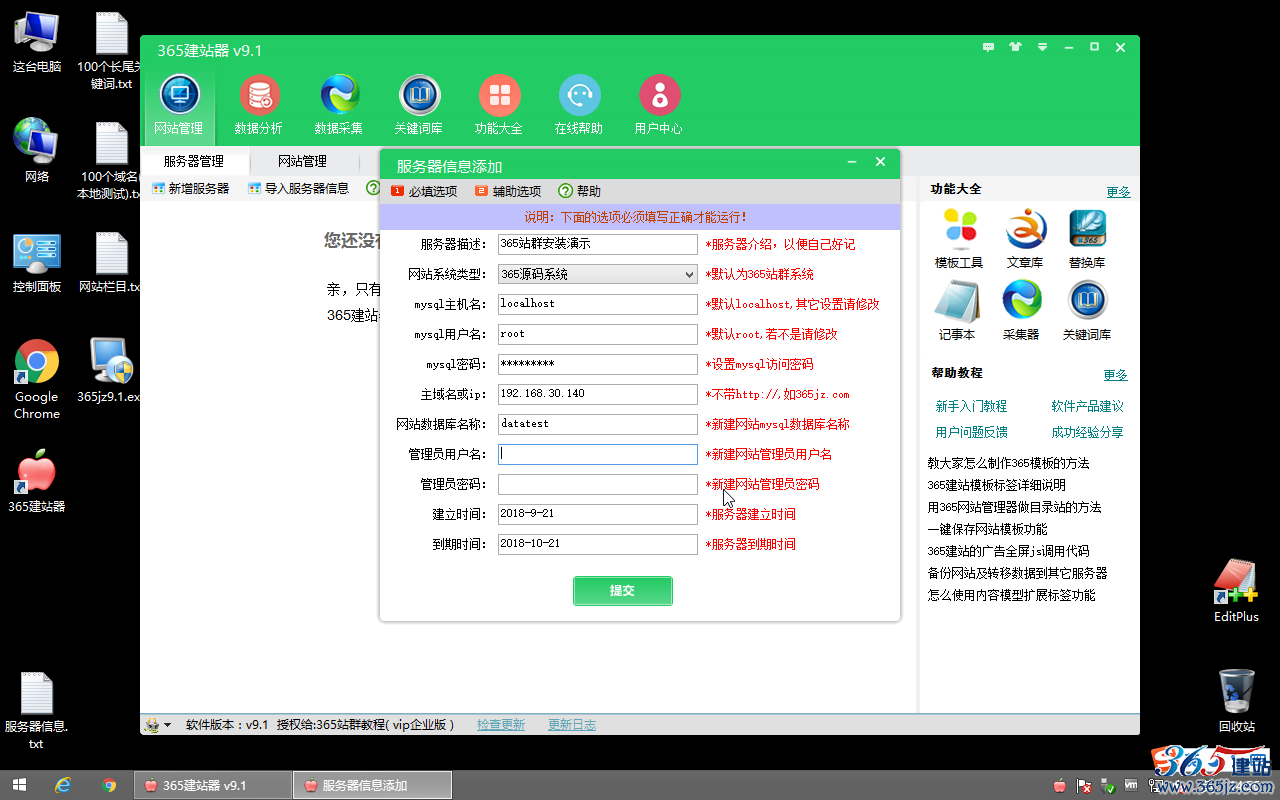The width and height of the screenshot is (1280, 800).
Task: Select the 必填选项 tab in dialog
Action: 424,191
